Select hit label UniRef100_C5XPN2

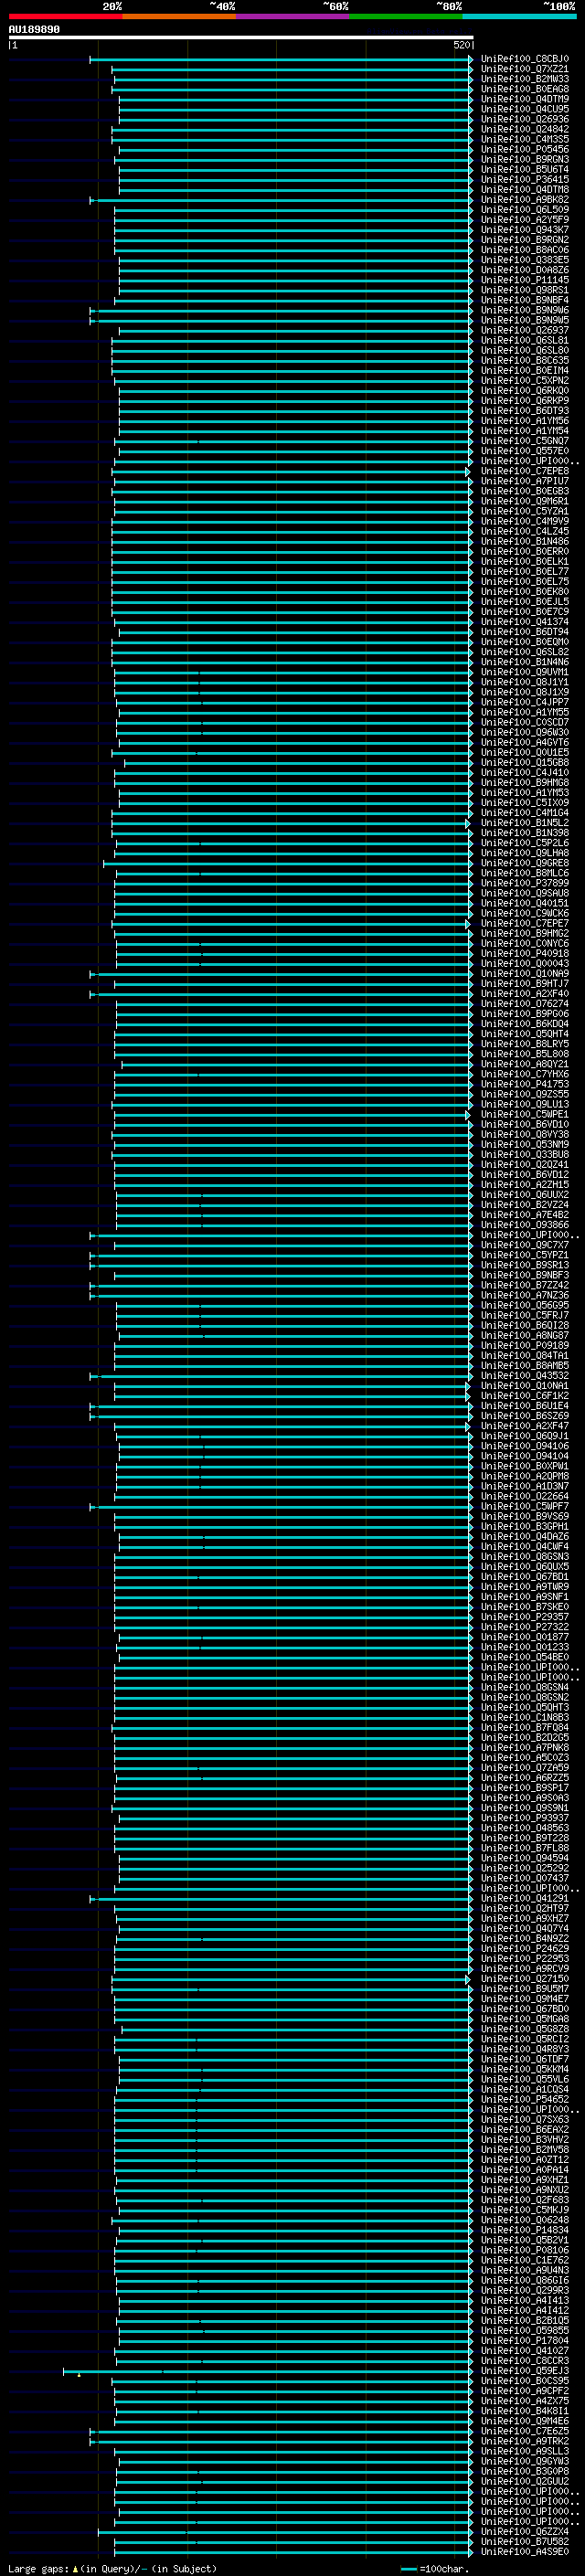click(525, 381)
